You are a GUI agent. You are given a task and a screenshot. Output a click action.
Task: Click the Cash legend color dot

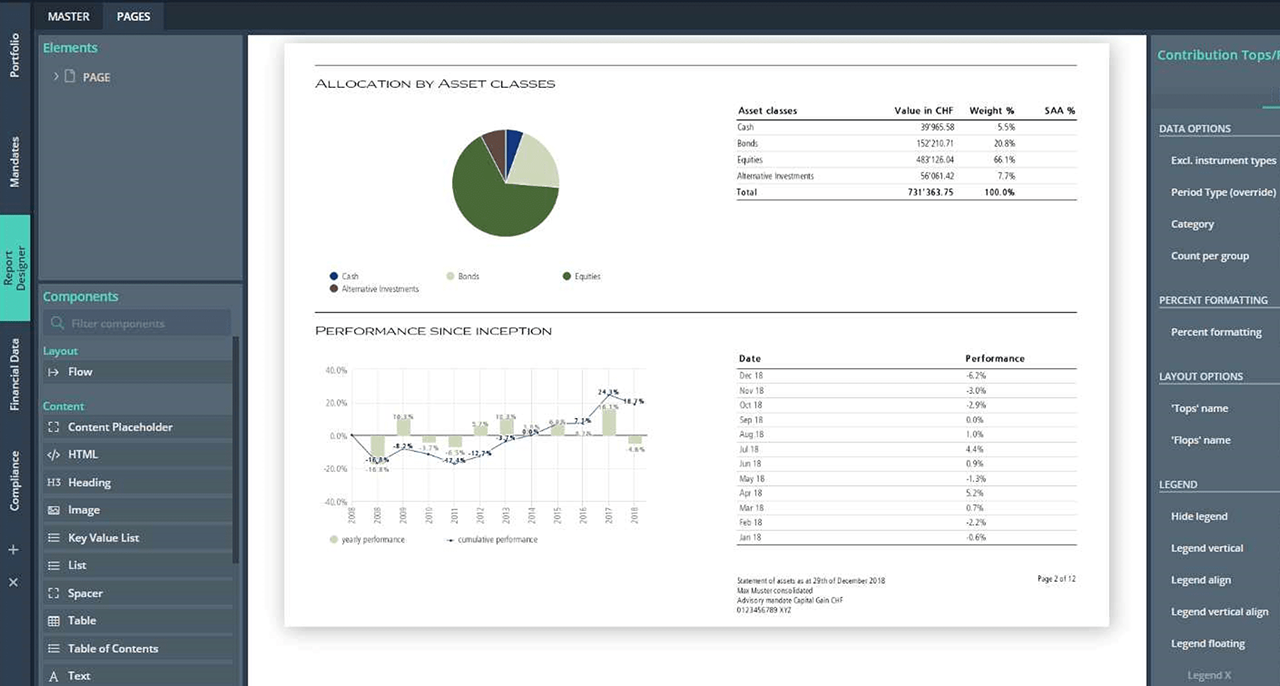tap(333, 276)
